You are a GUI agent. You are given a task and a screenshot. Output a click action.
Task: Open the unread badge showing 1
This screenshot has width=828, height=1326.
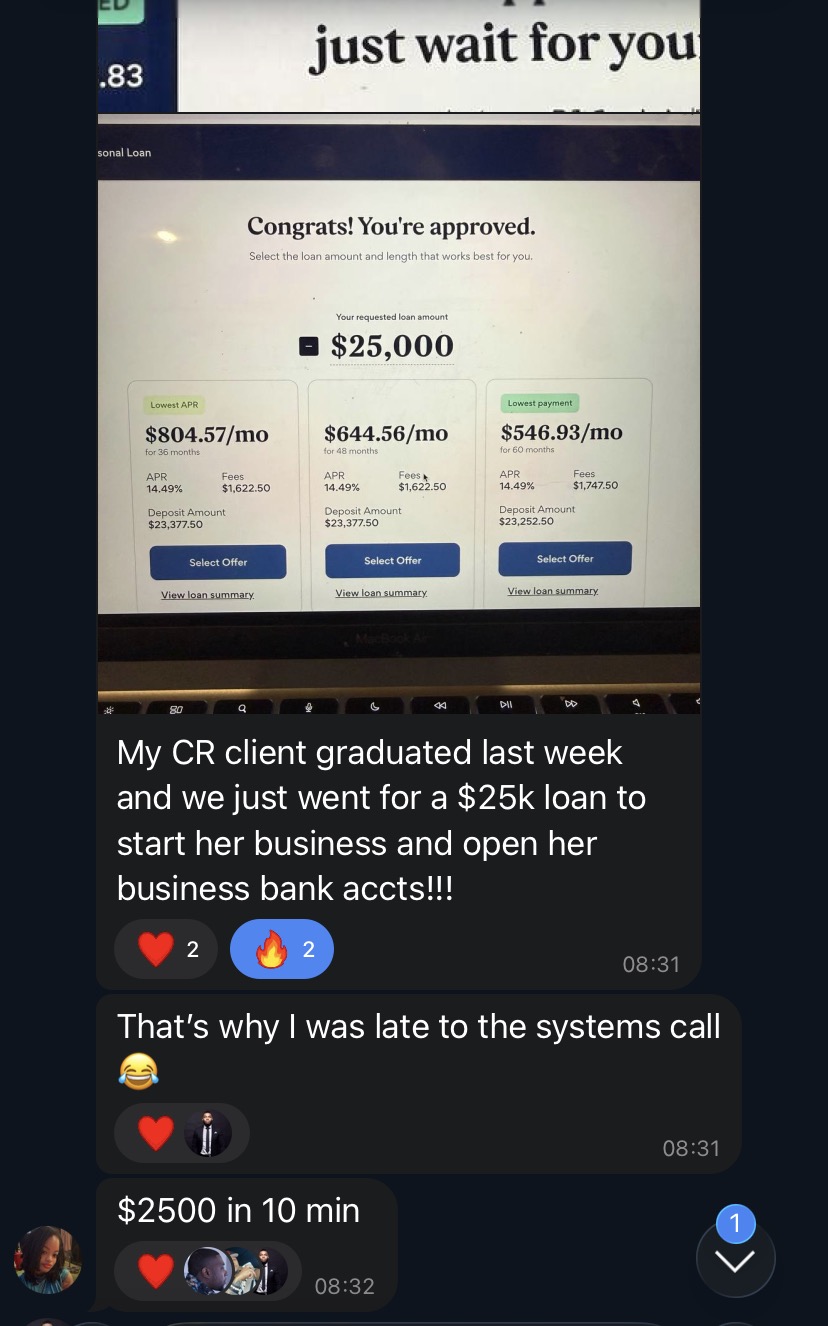[x=735, y=1224]
